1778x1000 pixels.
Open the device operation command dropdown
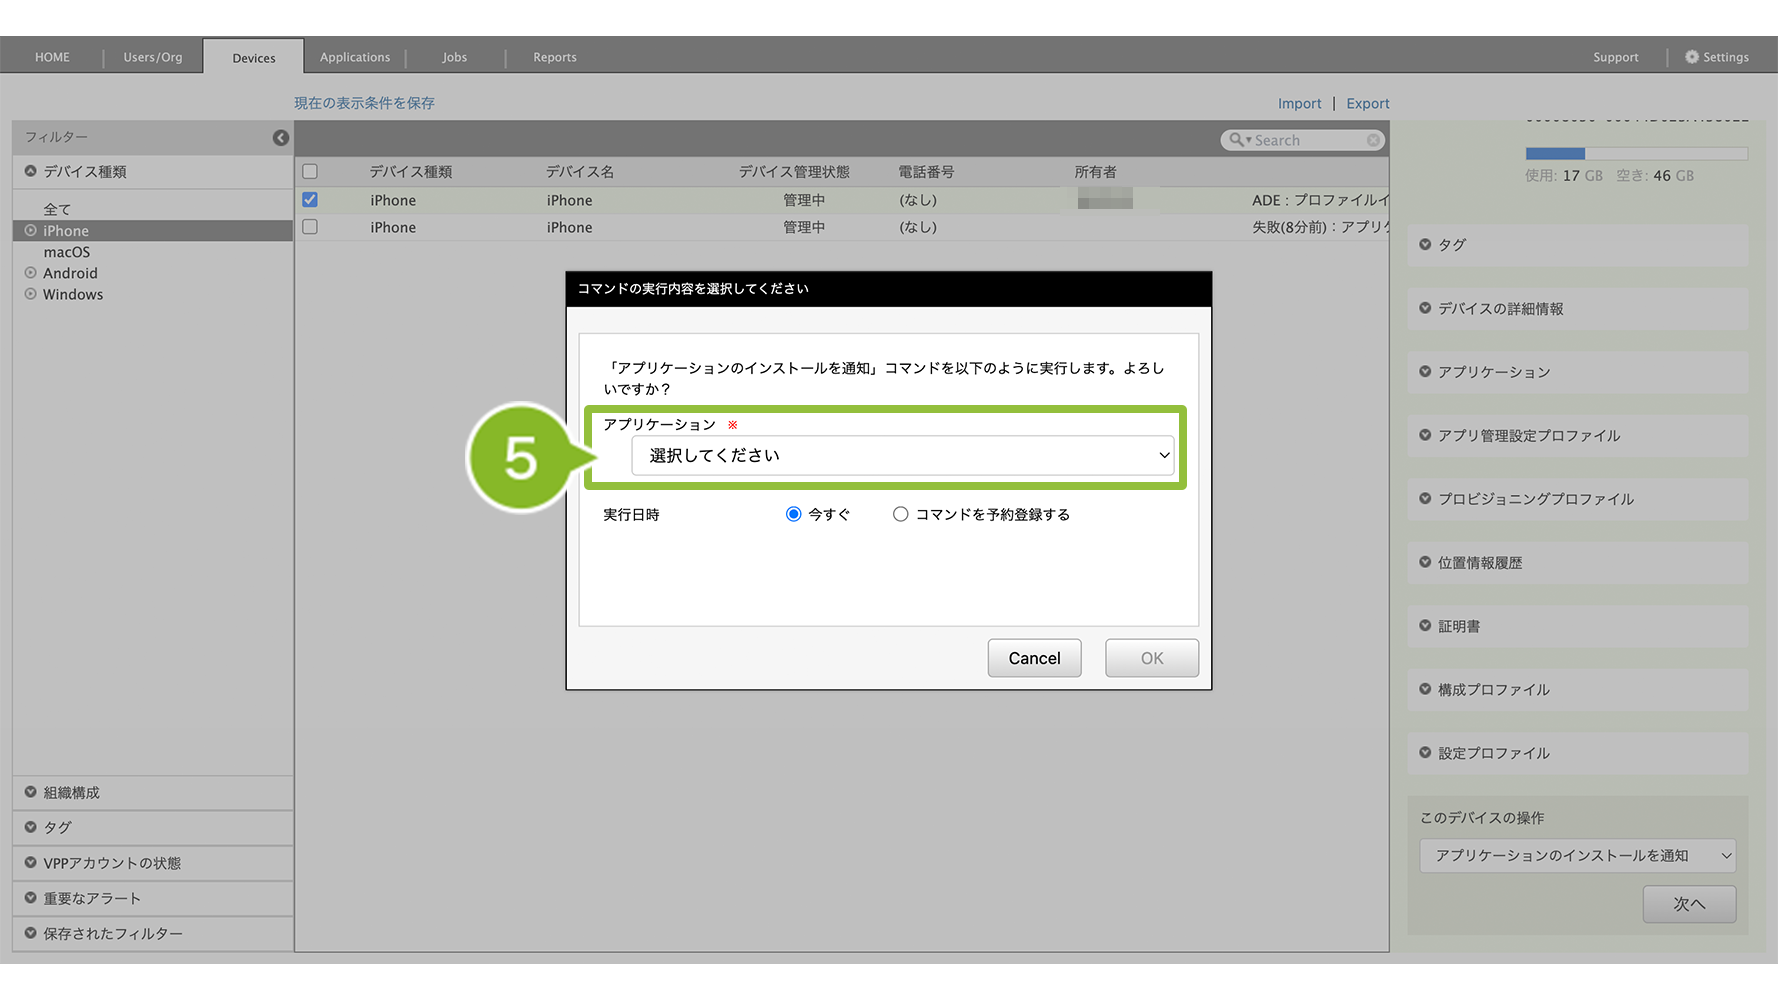[1577, 856]
